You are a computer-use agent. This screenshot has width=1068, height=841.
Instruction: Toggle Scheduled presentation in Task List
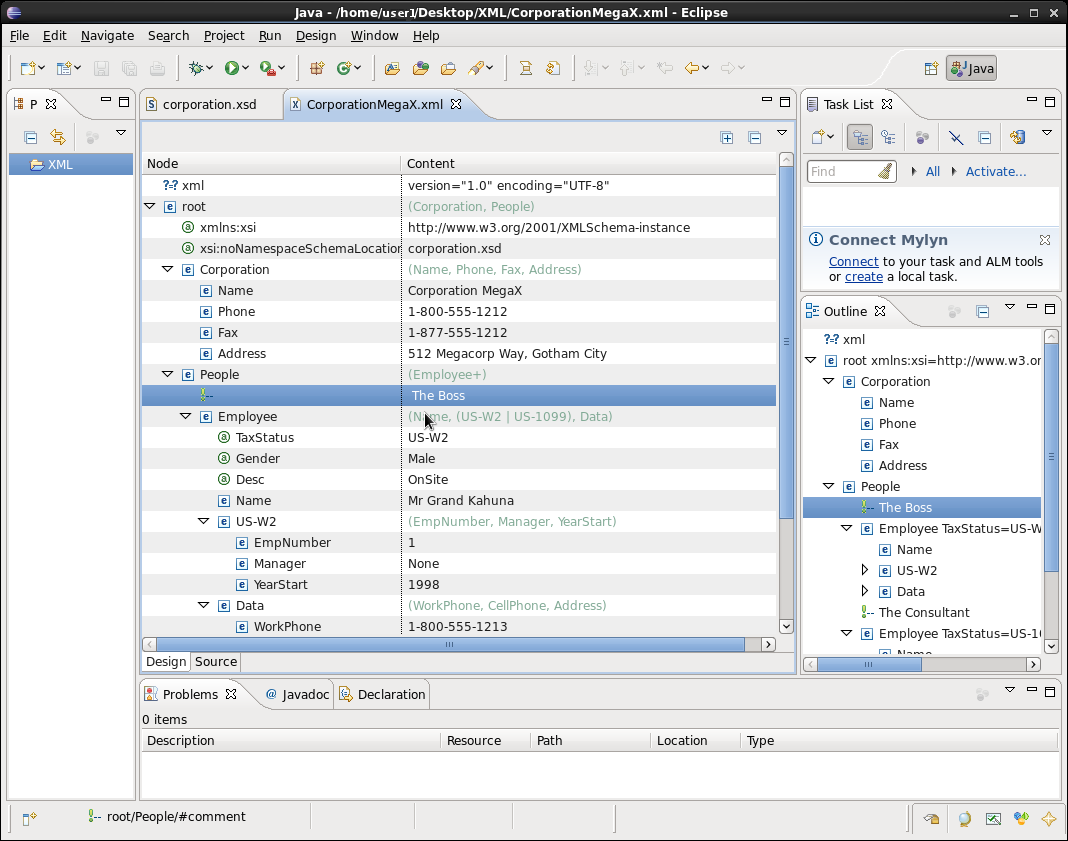[887, 138]
